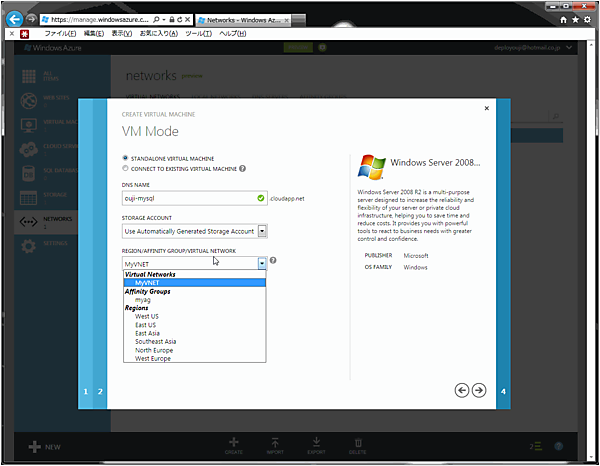The width and height of the screenshot is (600, 466).
Task: Click the refresh icon in address bar
Action: [x=179, y=19]
